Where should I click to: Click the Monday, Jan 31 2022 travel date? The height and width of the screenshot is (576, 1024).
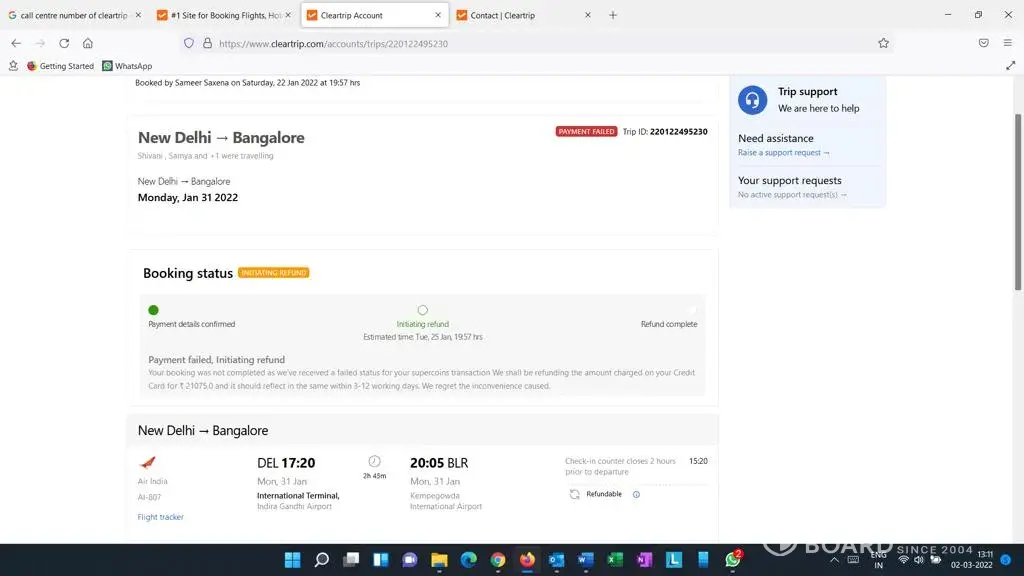pyautogui.click(x=187, y=197)
